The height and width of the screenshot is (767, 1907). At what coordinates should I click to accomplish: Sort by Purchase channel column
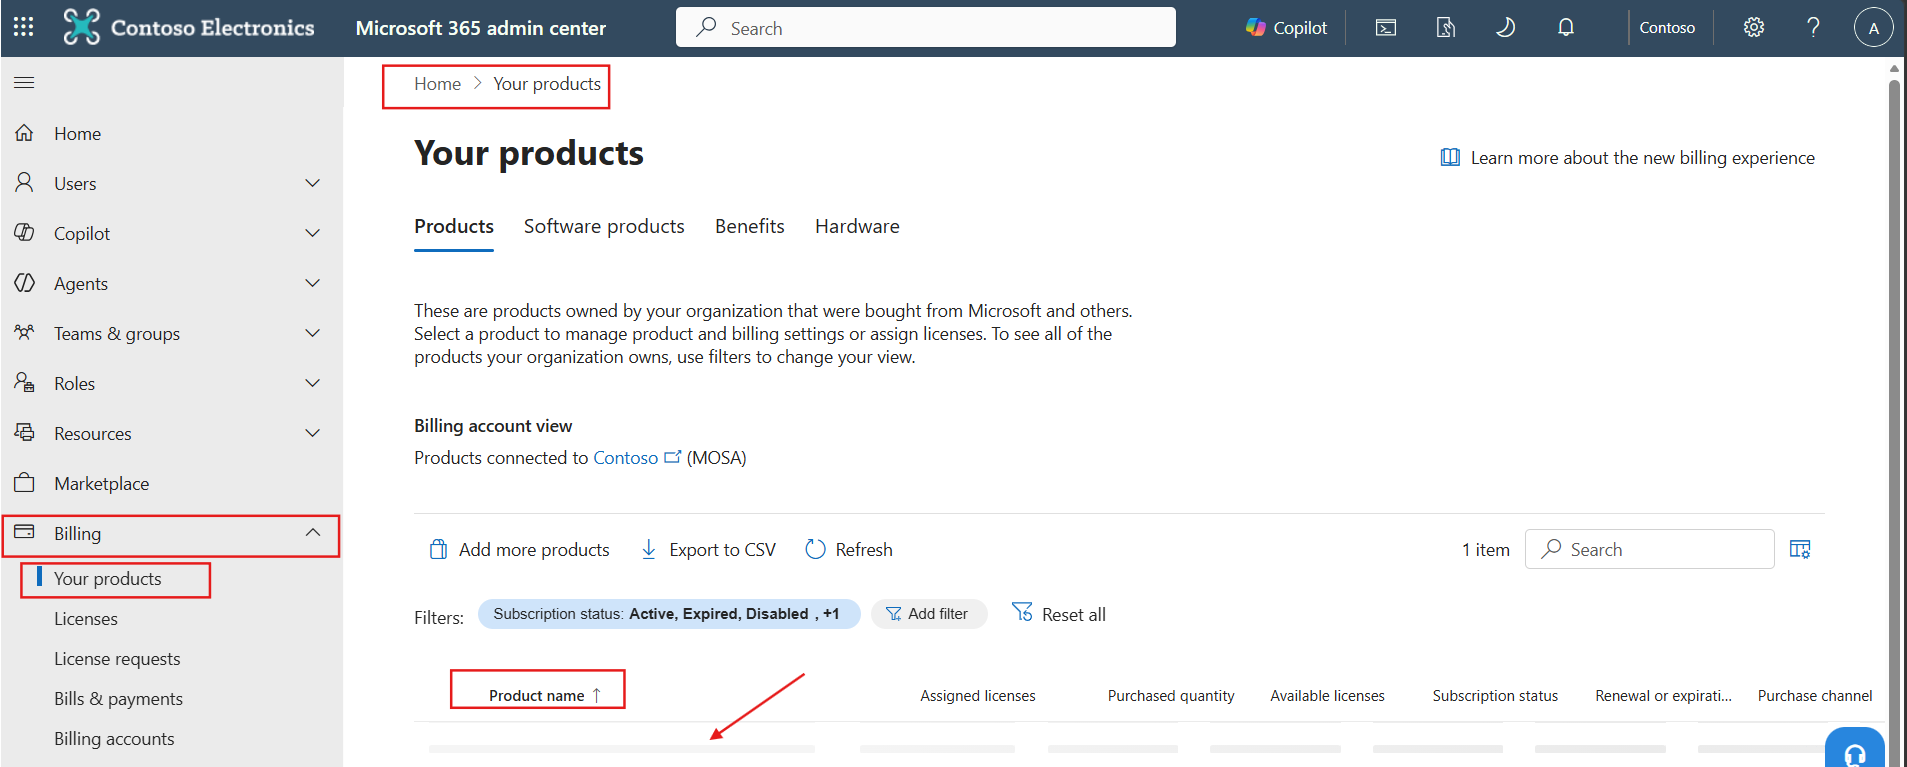(x=1815, y=696)
